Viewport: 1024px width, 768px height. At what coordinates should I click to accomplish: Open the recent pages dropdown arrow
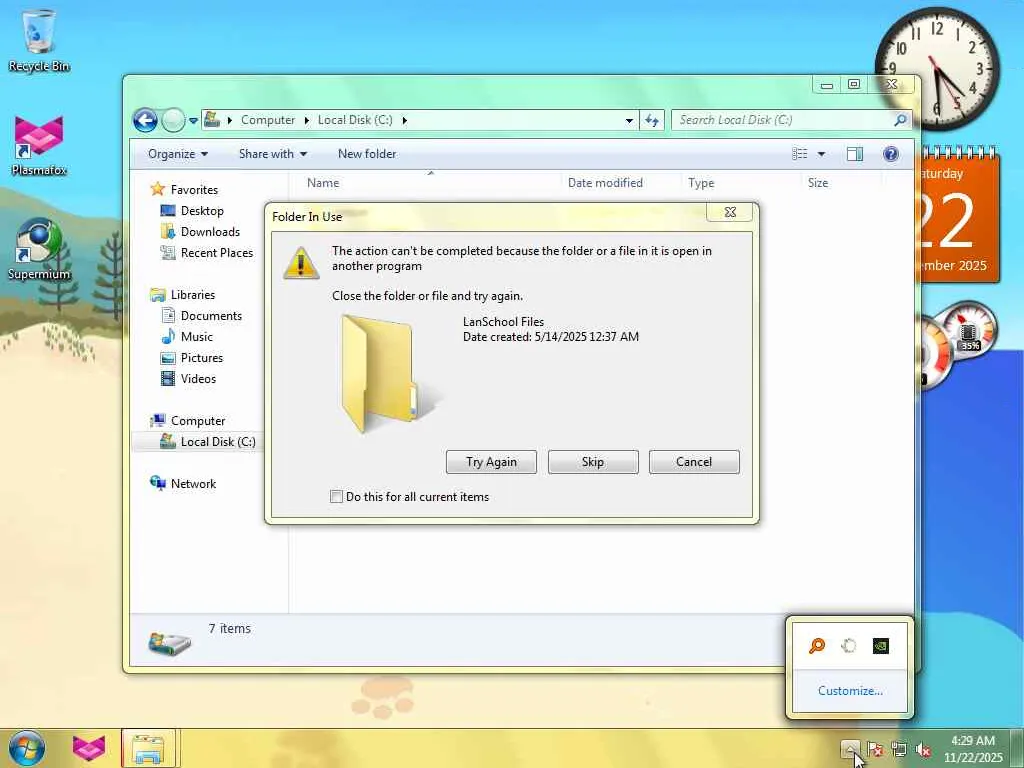[x=193, y=121]
